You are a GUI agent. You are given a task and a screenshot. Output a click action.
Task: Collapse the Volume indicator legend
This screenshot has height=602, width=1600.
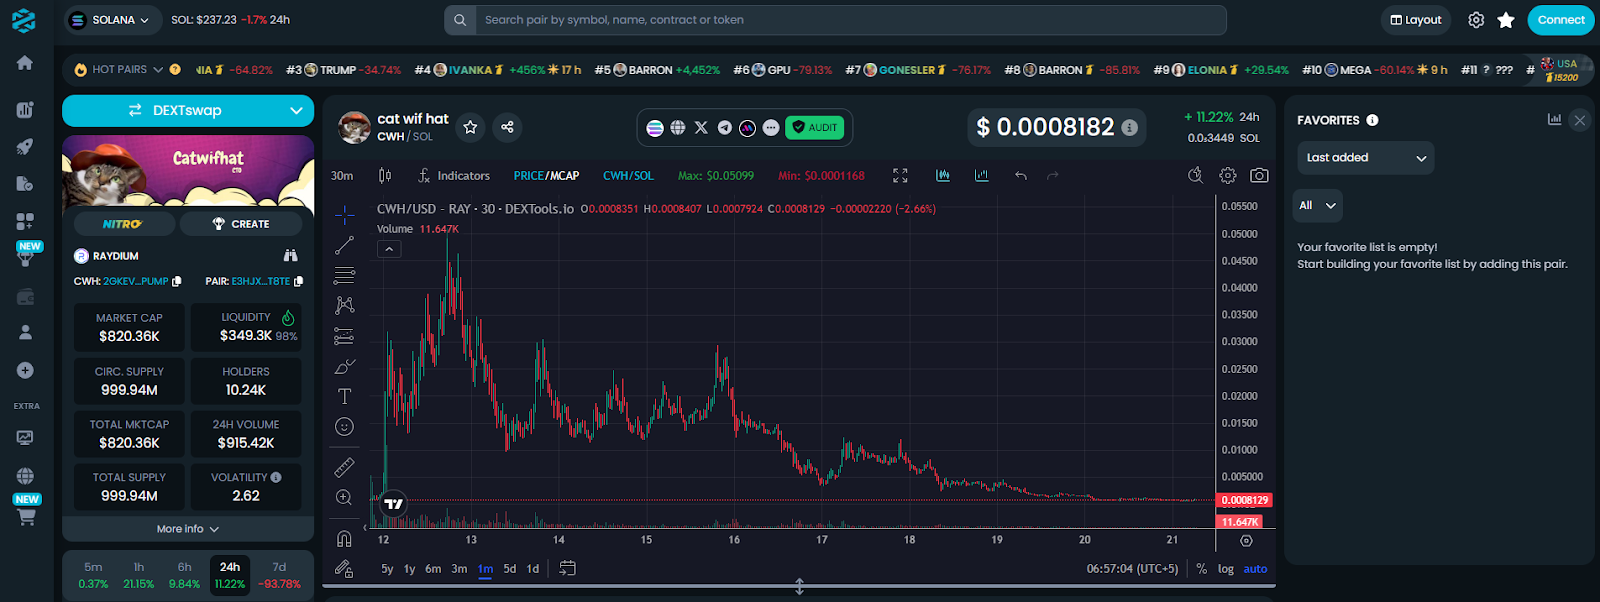point(389,249)
